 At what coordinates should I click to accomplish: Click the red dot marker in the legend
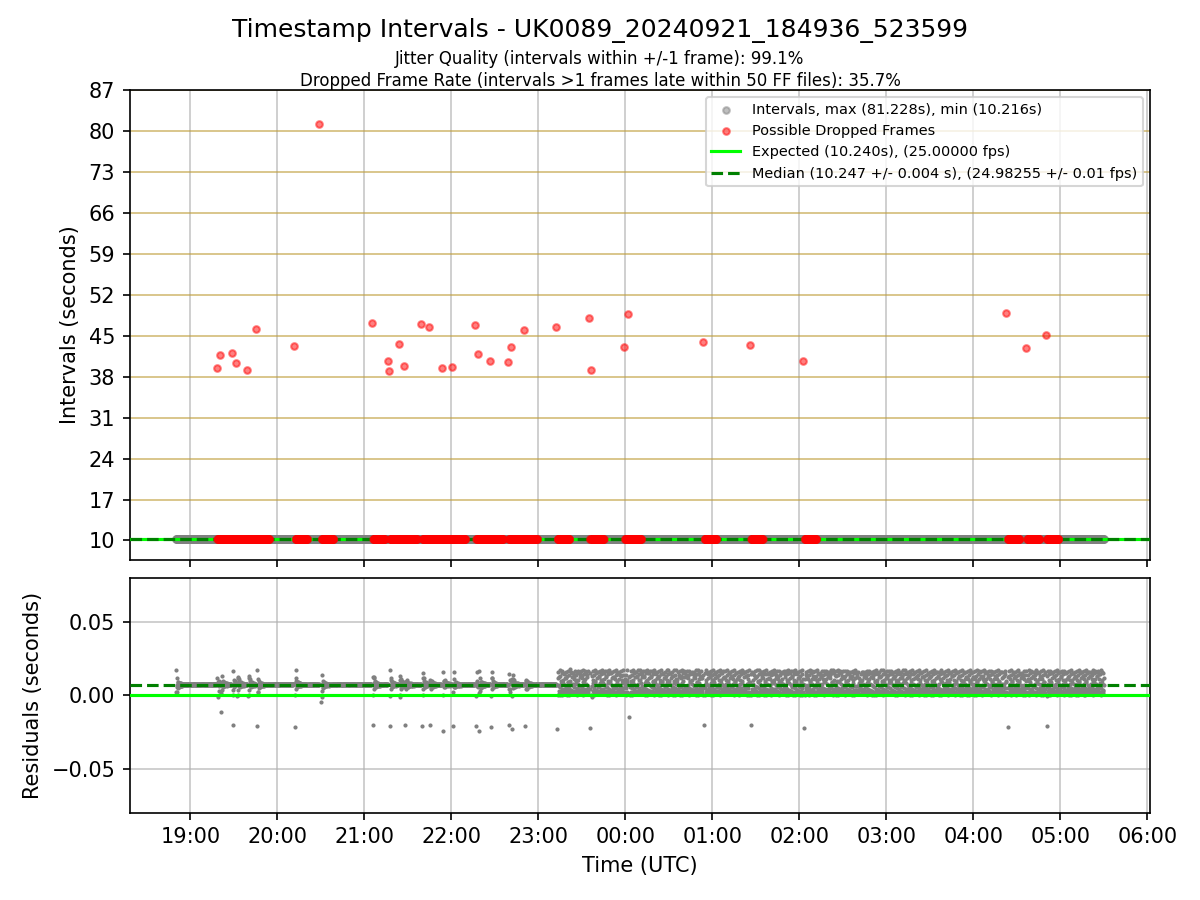point(726,130)
